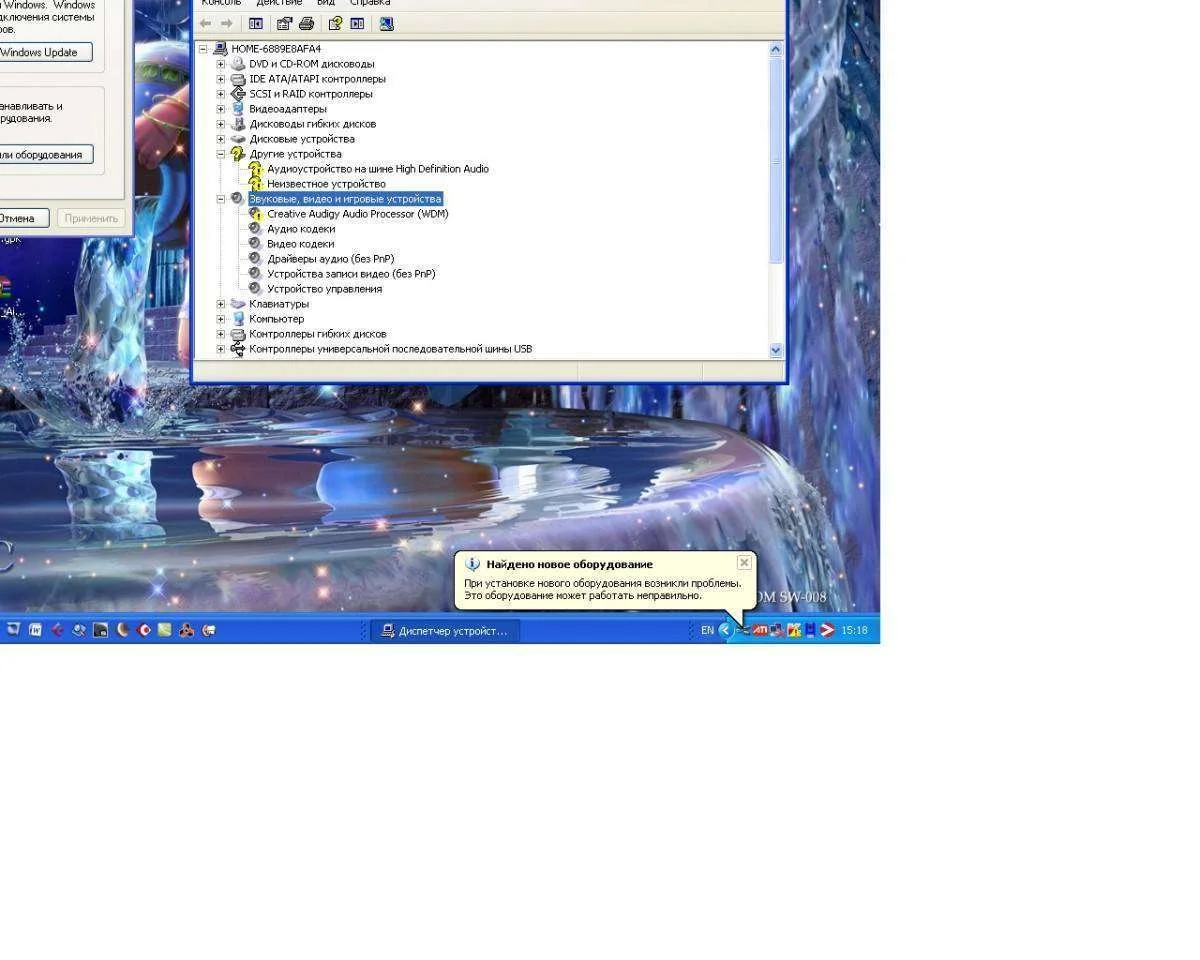Click the Back arrow in Device Manager toolbar
1200x960 pixels.
pyautogui.click(x=205, y=23)
